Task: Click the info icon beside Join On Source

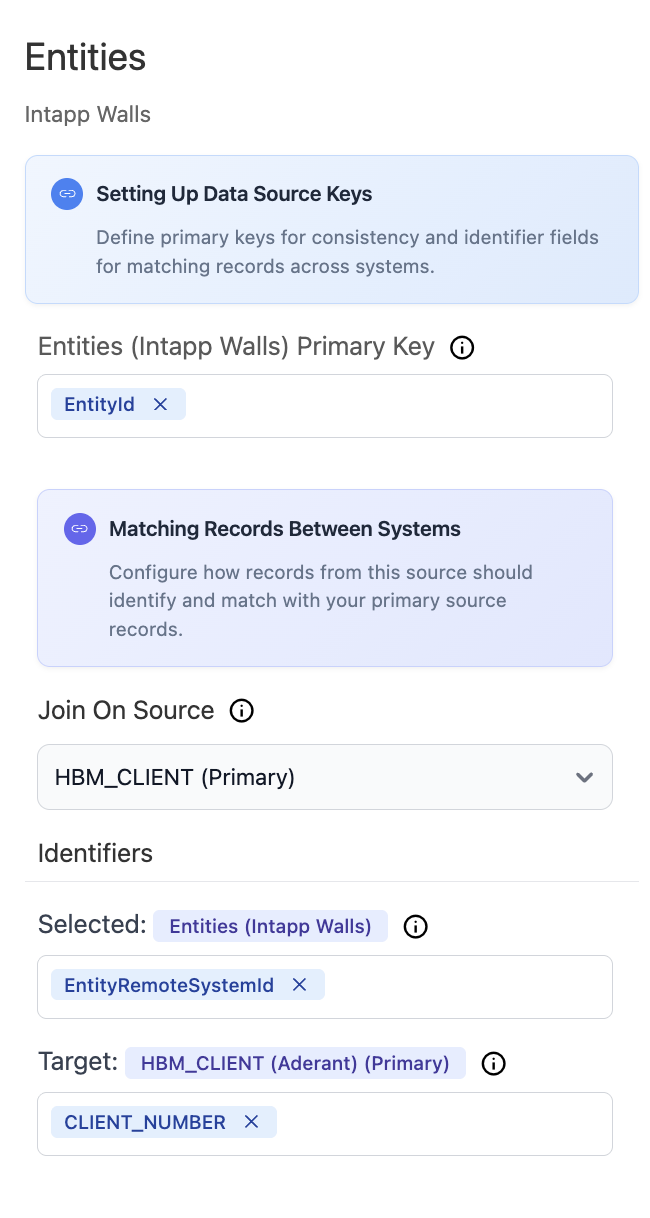Action: [240, 711]
